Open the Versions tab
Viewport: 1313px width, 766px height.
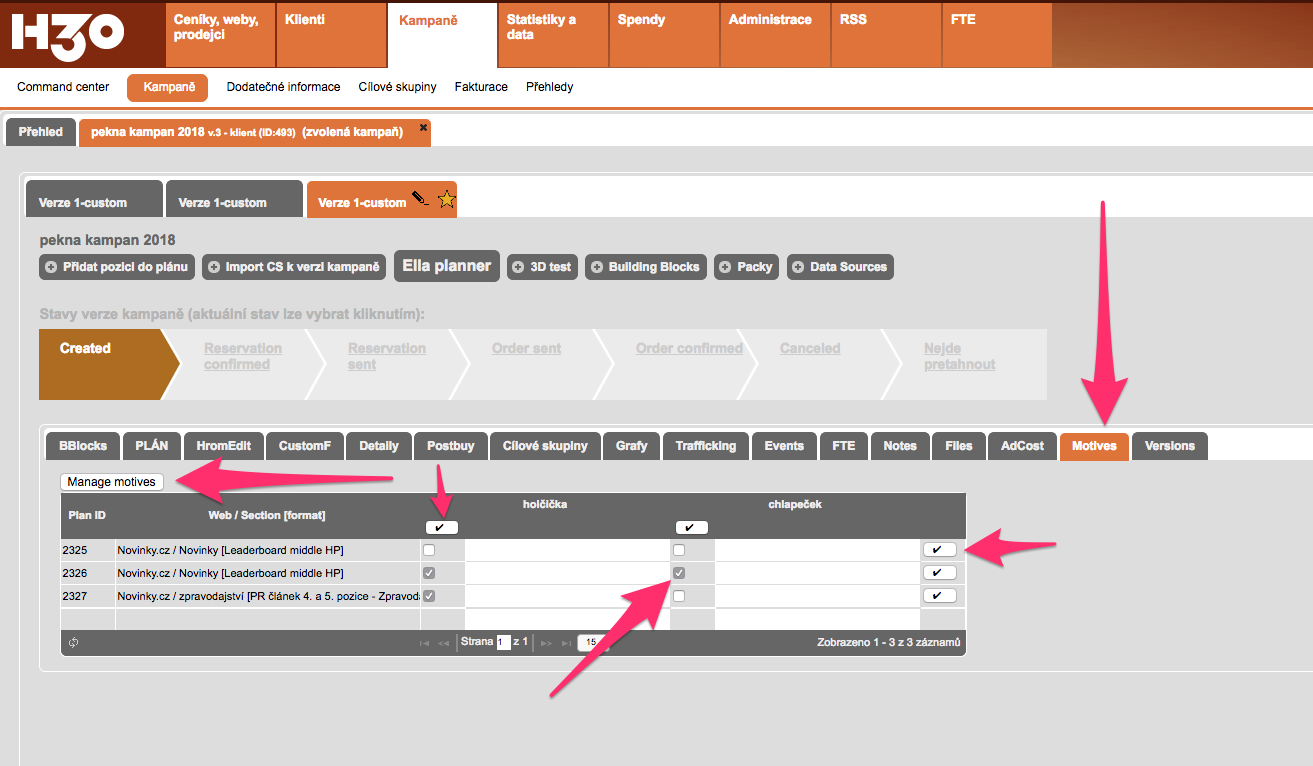click(x=1169, y=446)
